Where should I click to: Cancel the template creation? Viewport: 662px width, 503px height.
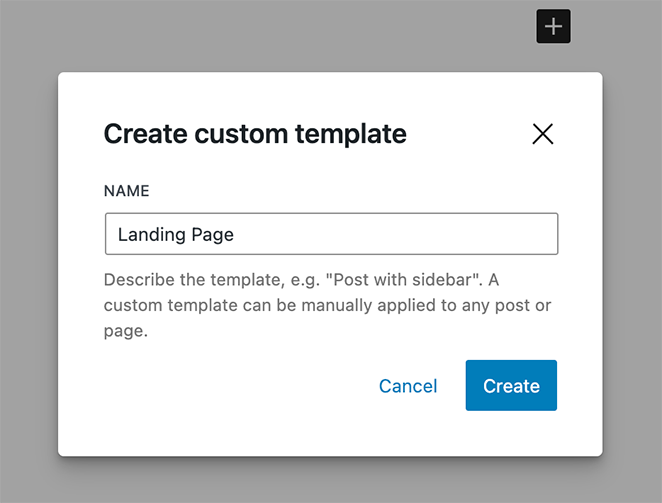408,386
